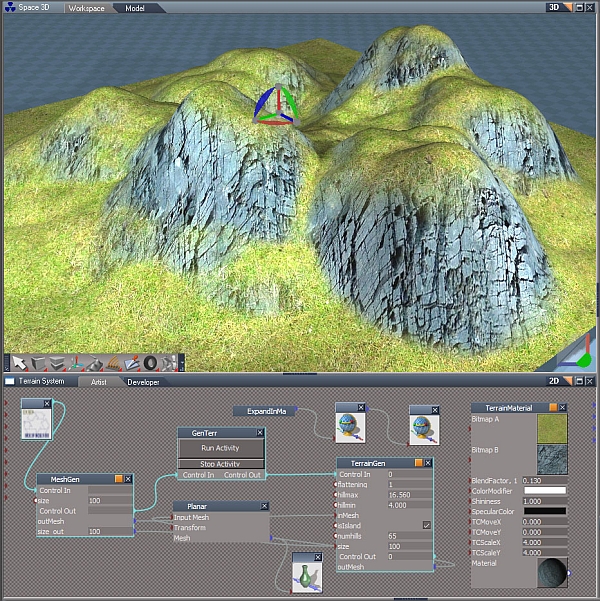
Task: Click the left globe object node thumbnail
Action: click(x=350, y=427)
